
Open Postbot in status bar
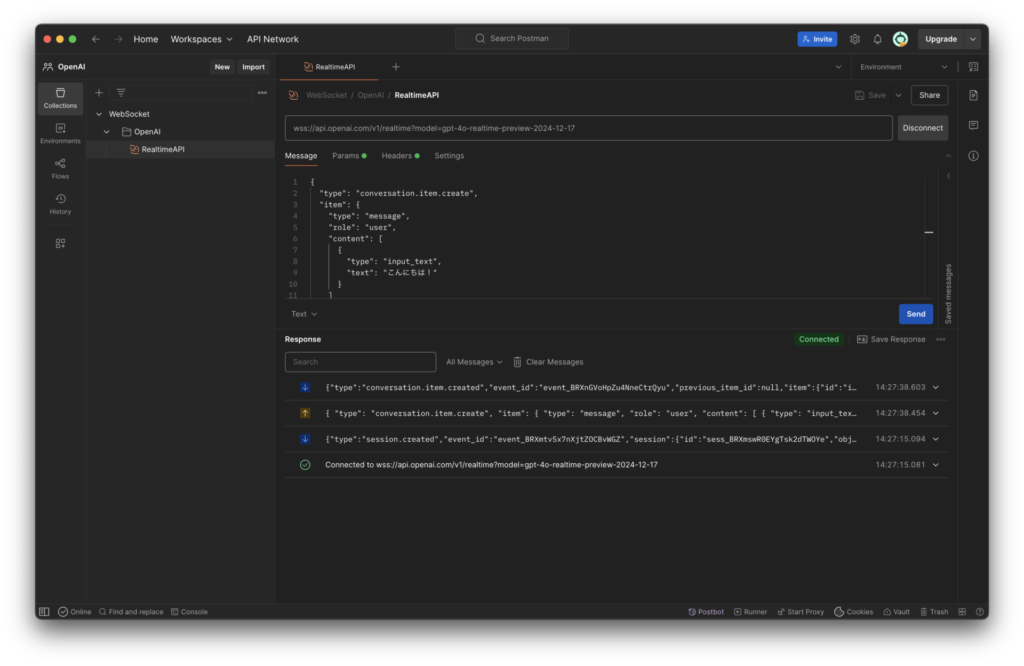point(706,612)
